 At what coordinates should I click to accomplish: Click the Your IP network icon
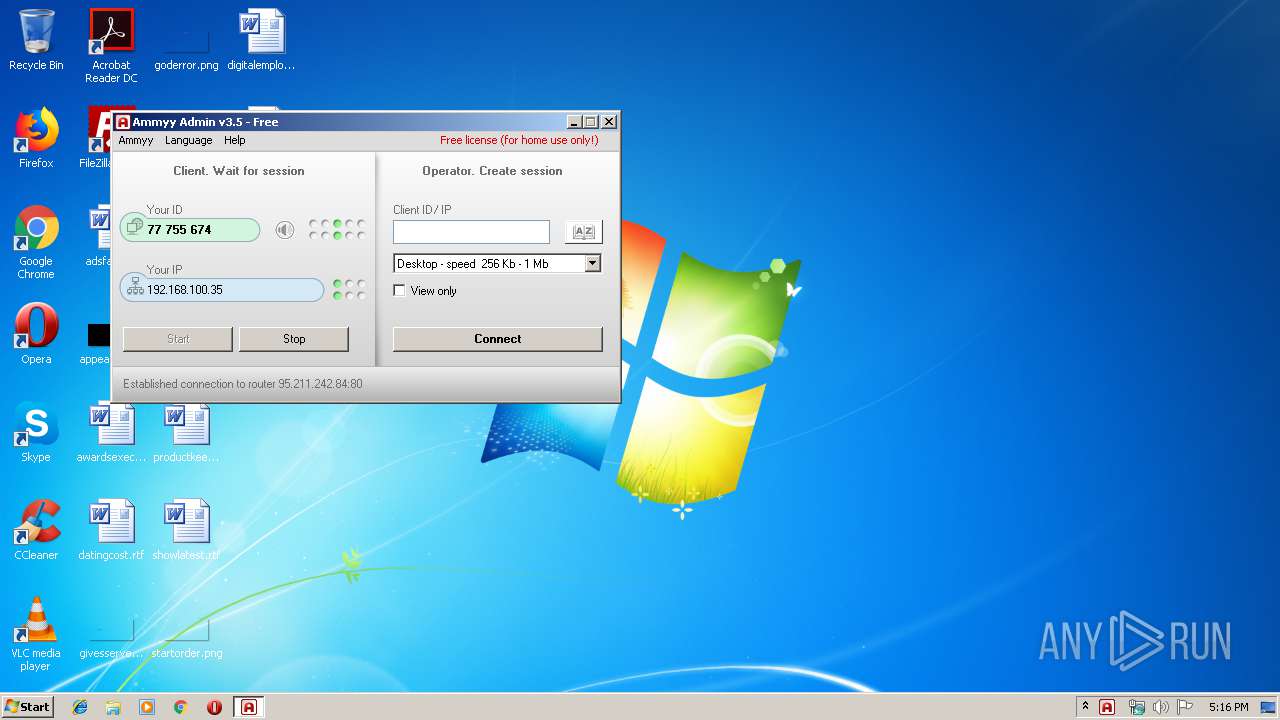tap(135, 289)
